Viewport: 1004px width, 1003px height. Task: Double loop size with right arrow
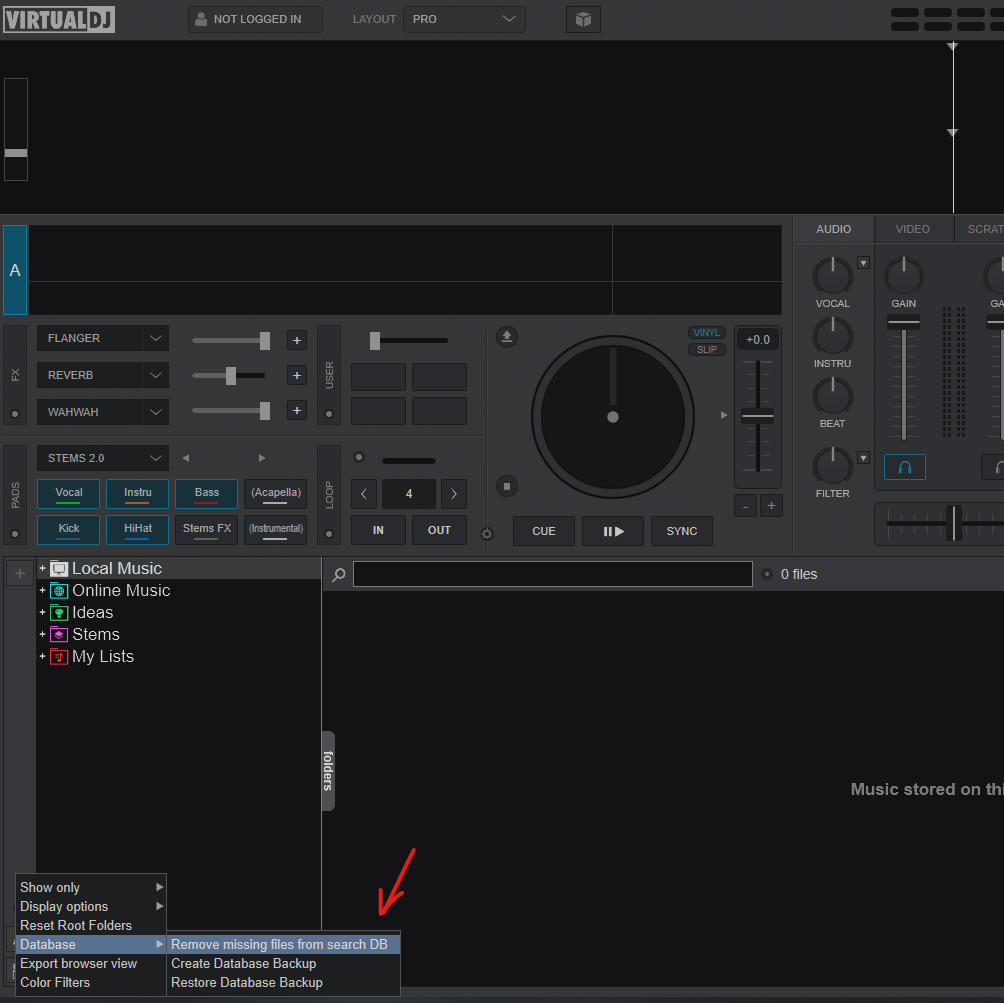(454, 494)
